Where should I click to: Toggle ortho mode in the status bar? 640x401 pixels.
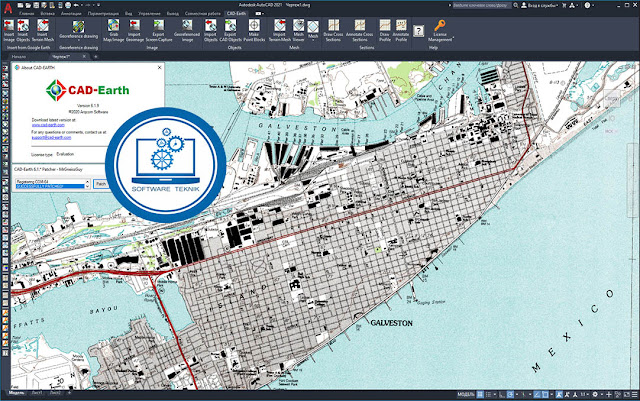(x=502, y=394)
